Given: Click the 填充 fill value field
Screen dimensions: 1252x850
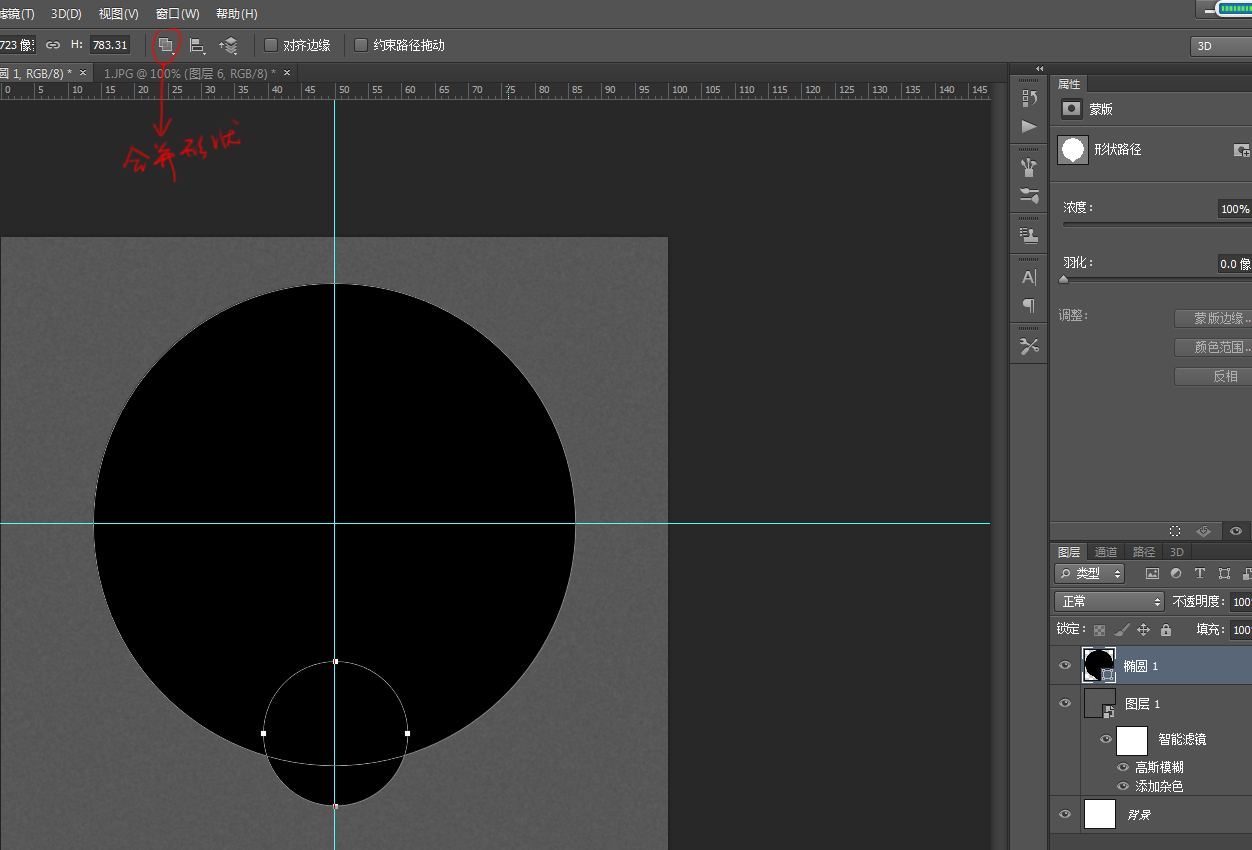Looking at the screenshot, I should (1241, 630).
